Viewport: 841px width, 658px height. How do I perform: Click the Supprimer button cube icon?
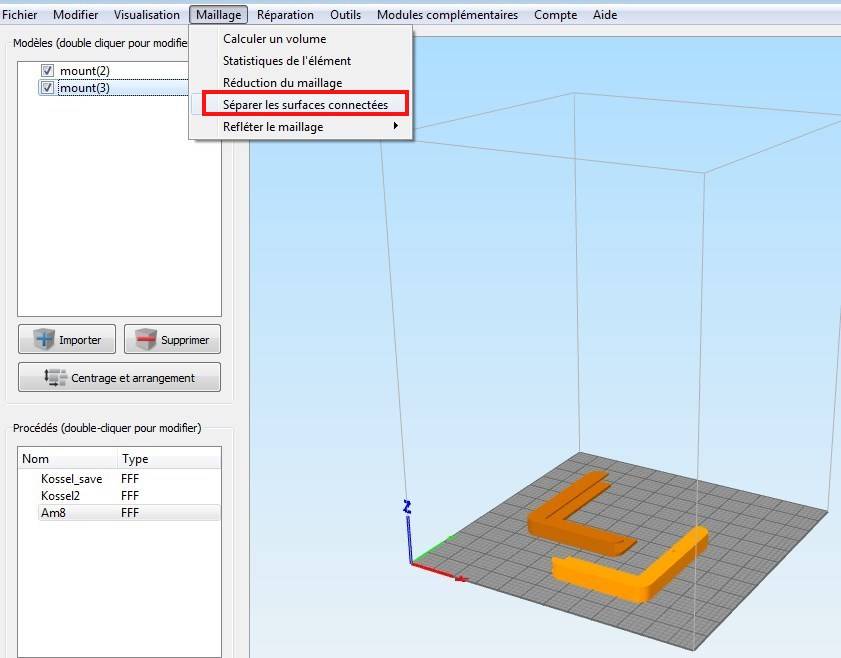[146, 339]
